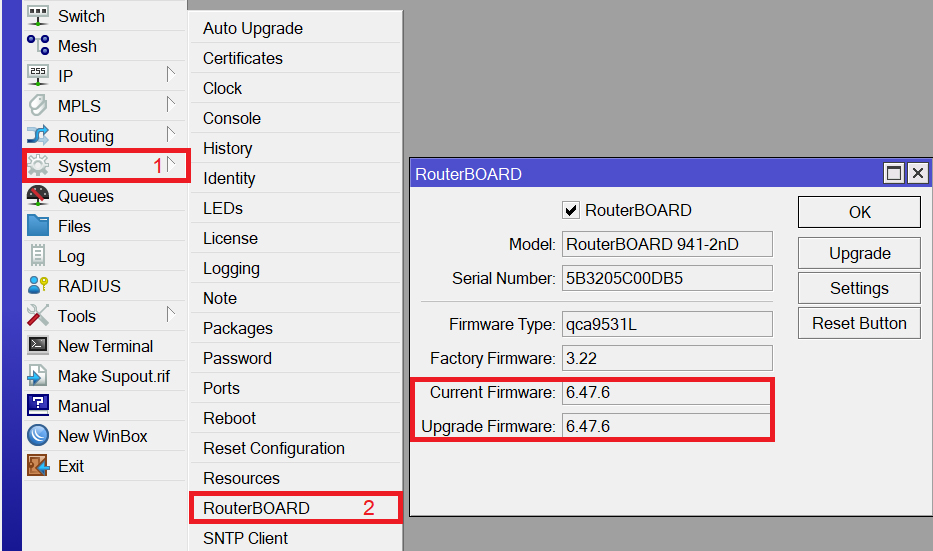Image resolution: width=933 pixels, height=551 pixels.
Task: Expand the IP submenu arrow
Action: [171, 75]
